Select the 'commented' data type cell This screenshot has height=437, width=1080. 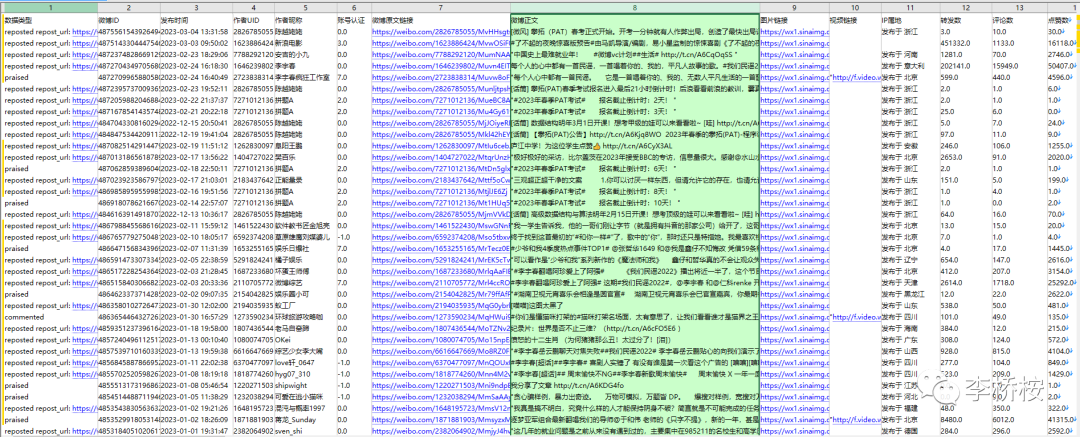[50, 318]
